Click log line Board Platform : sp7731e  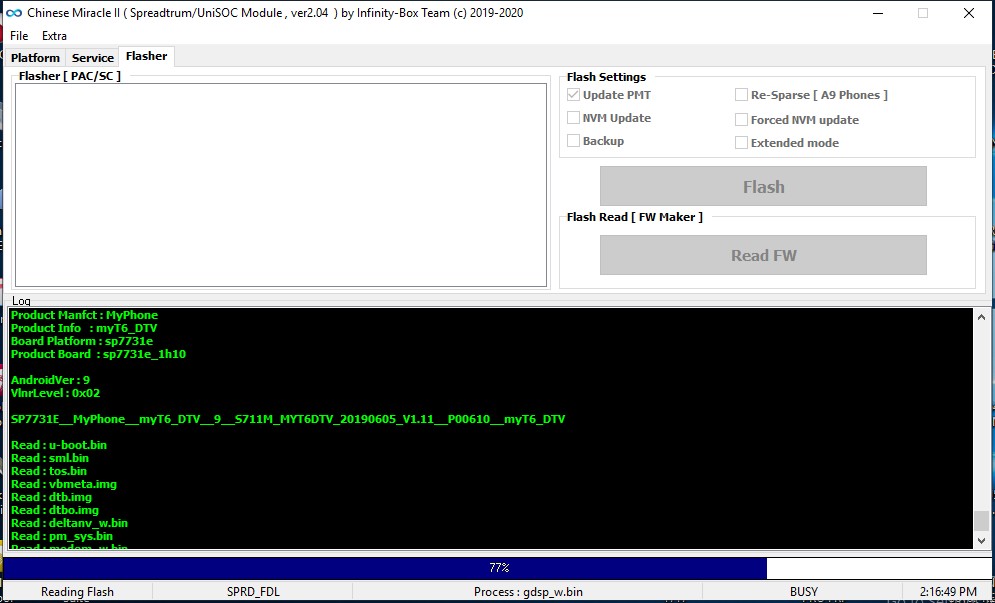point(82,341)
